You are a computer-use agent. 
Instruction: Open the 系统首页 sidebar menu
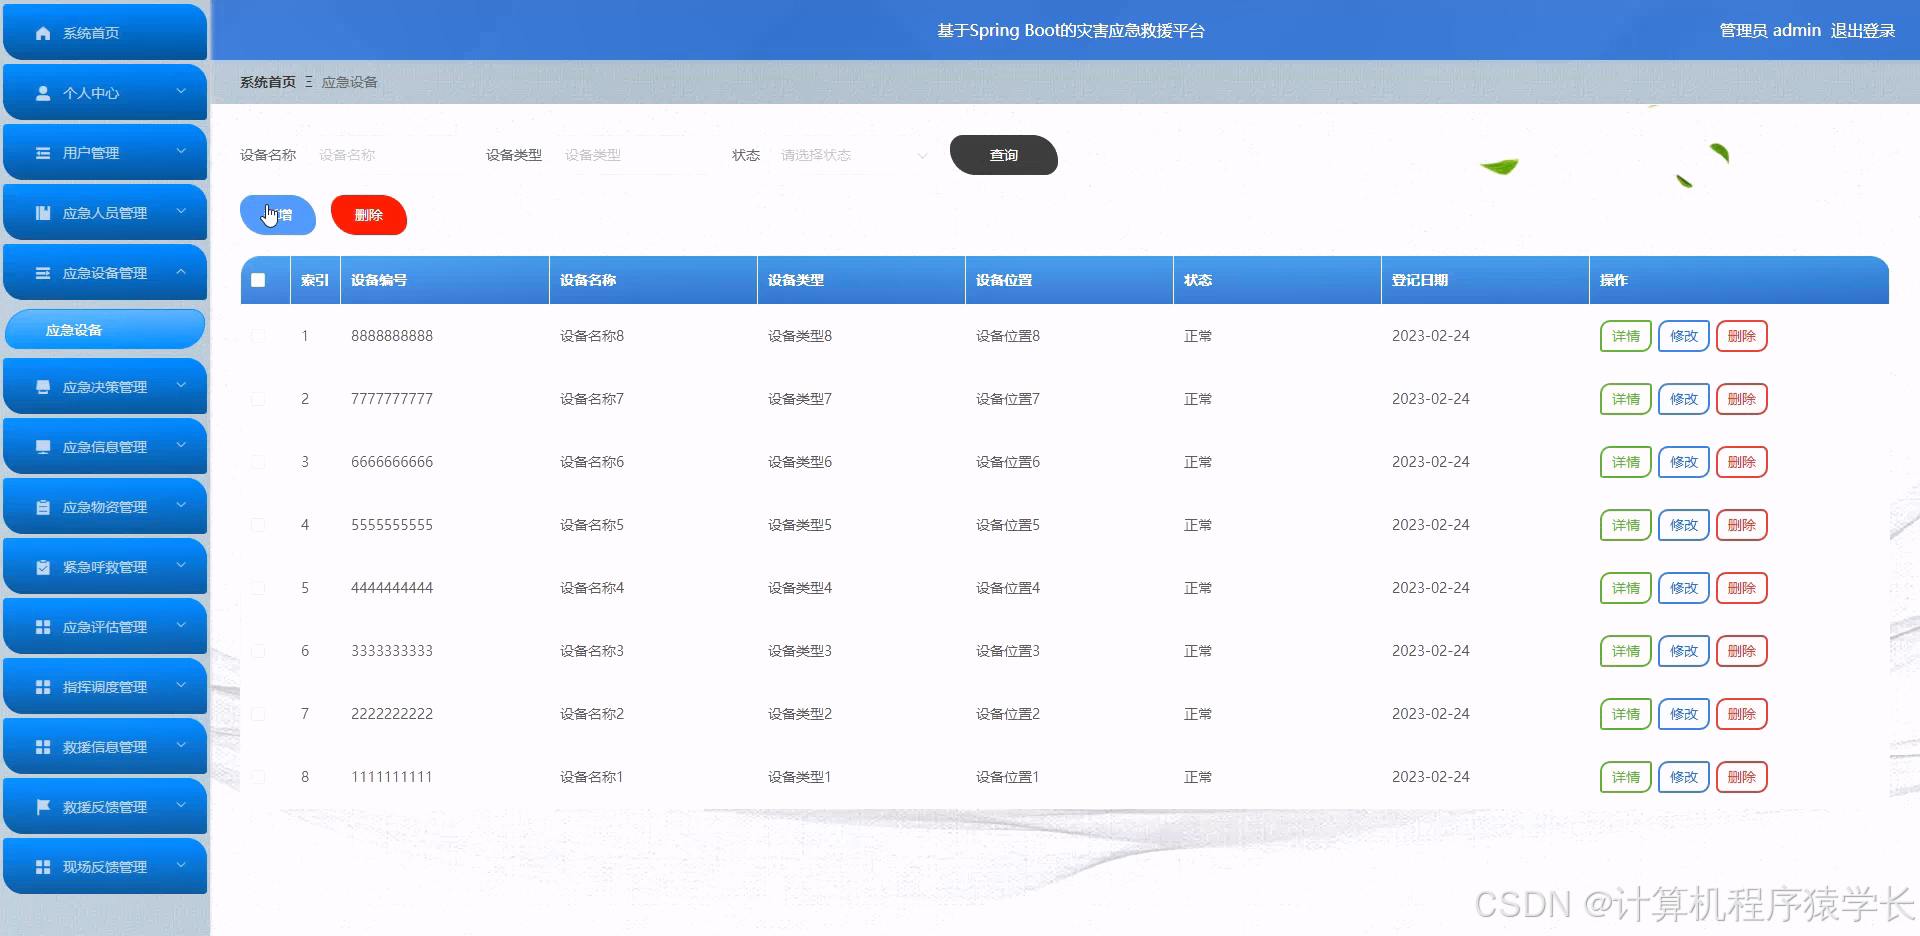tap(105, 33)
